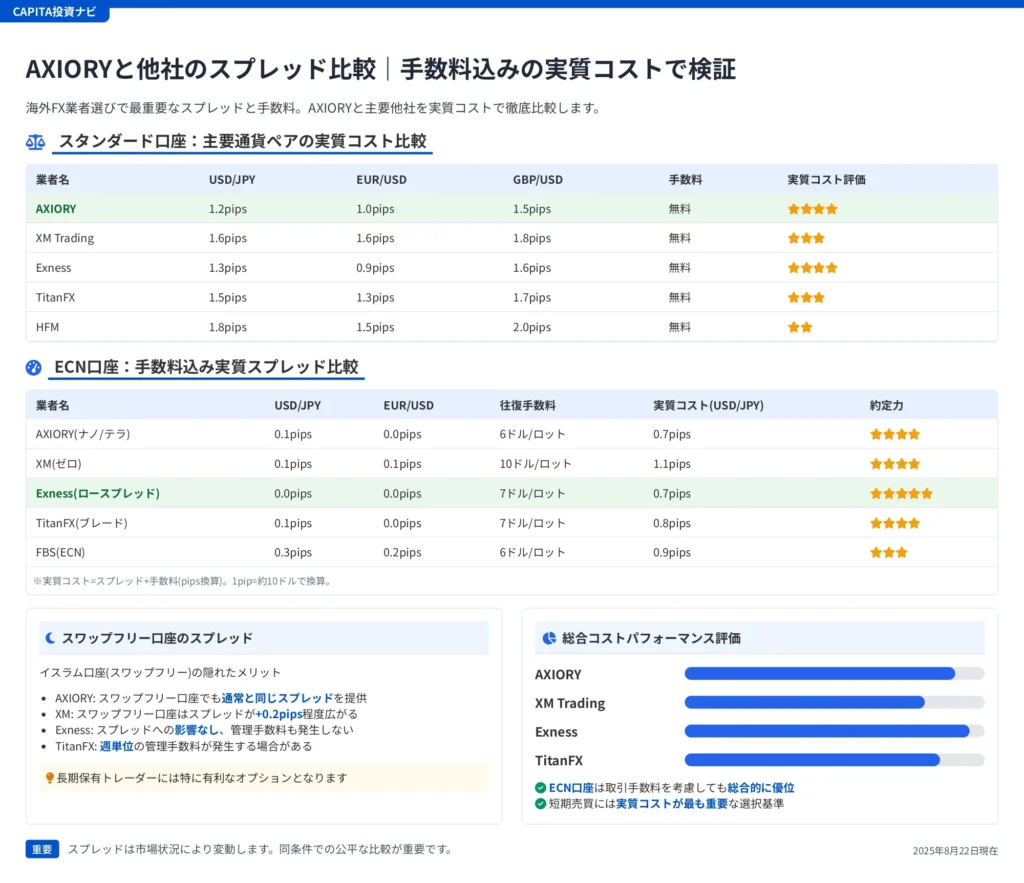Click the five-star rating in the Exness(ロースプレッド) row
Image resolution: width=1024 pixels, height=883 pixels.
pos(901,494)
